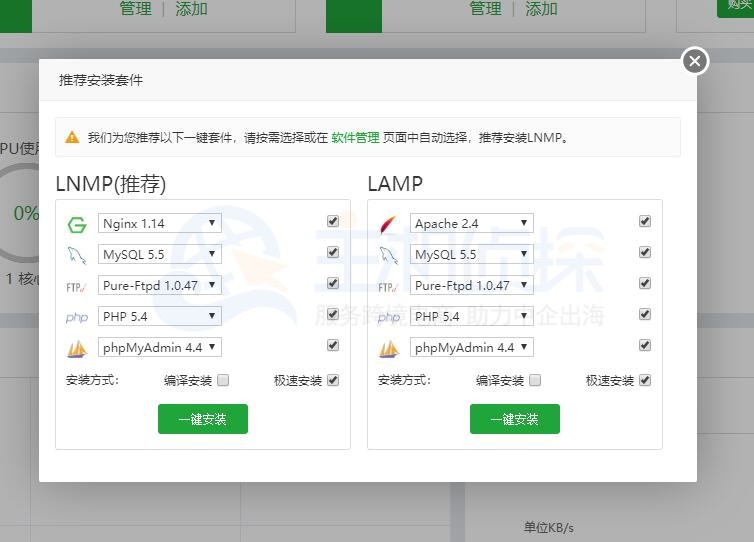Open the LAMP MySQL 5.5 dropdown

point(472,255)
